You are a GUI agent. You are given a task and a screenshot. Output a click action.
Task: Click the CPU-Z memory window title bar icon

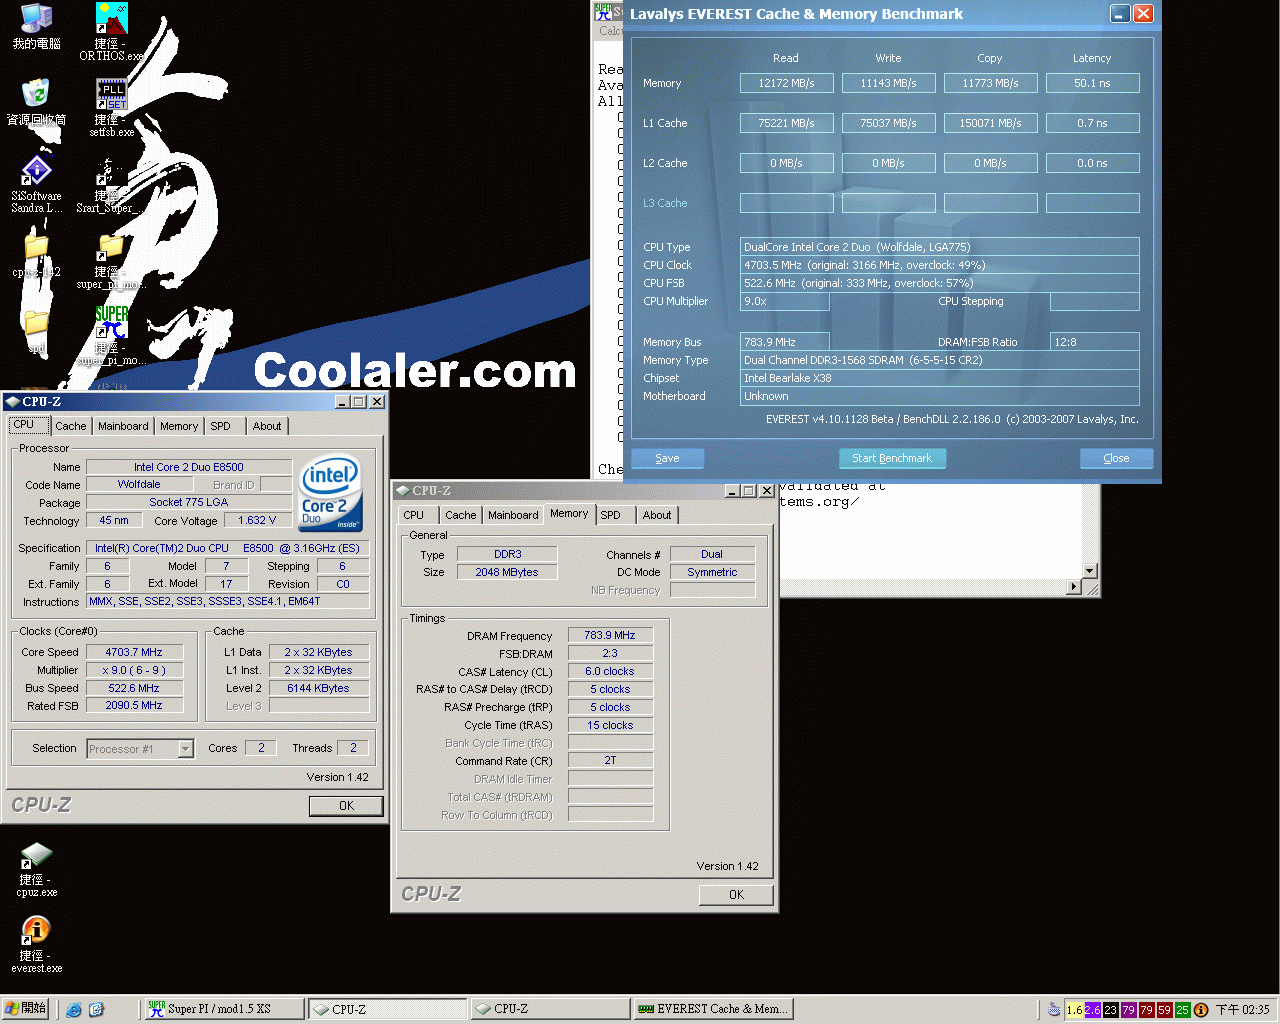[402, 491]
